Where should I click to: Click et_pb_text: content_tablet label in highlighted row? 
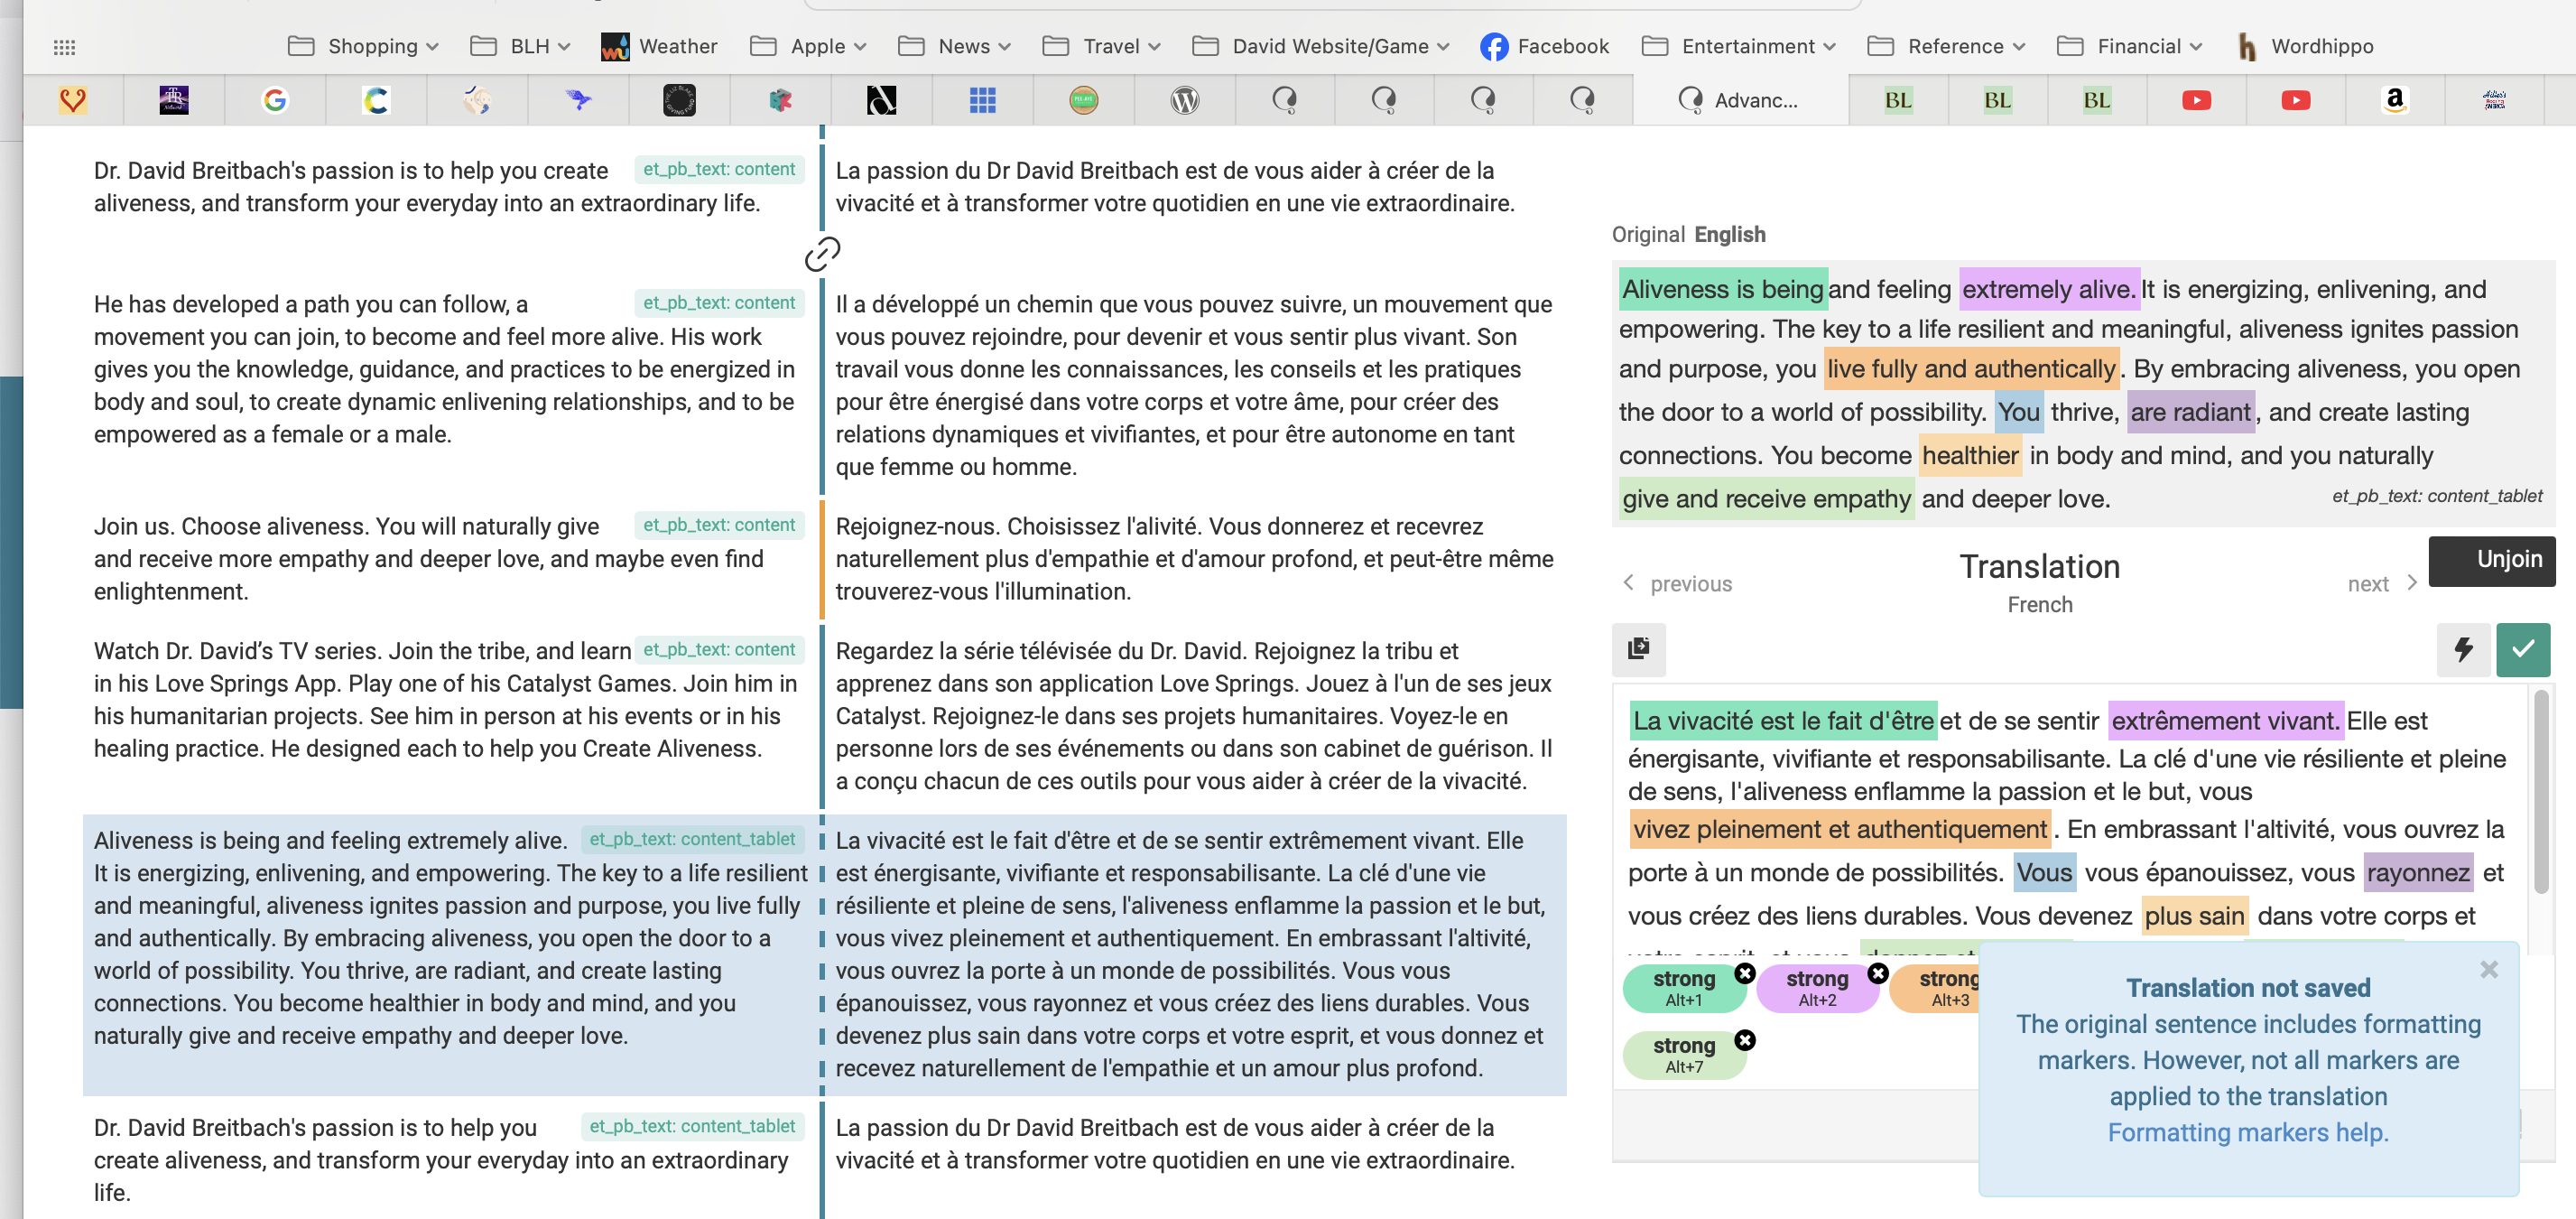[x=692, y=839]
